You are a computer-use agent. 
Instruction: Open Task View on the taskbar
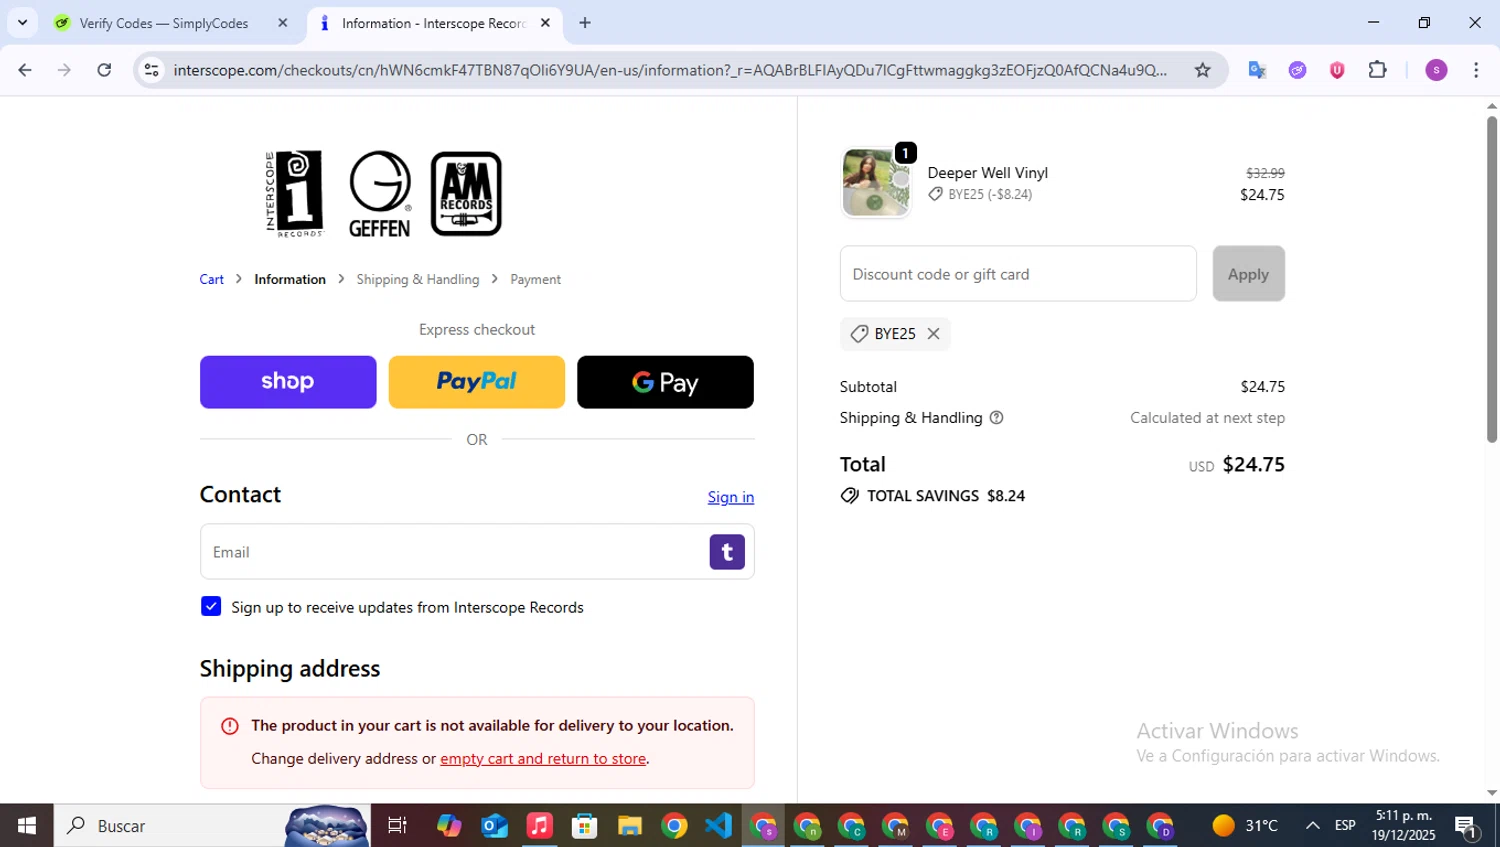point(397,826)
